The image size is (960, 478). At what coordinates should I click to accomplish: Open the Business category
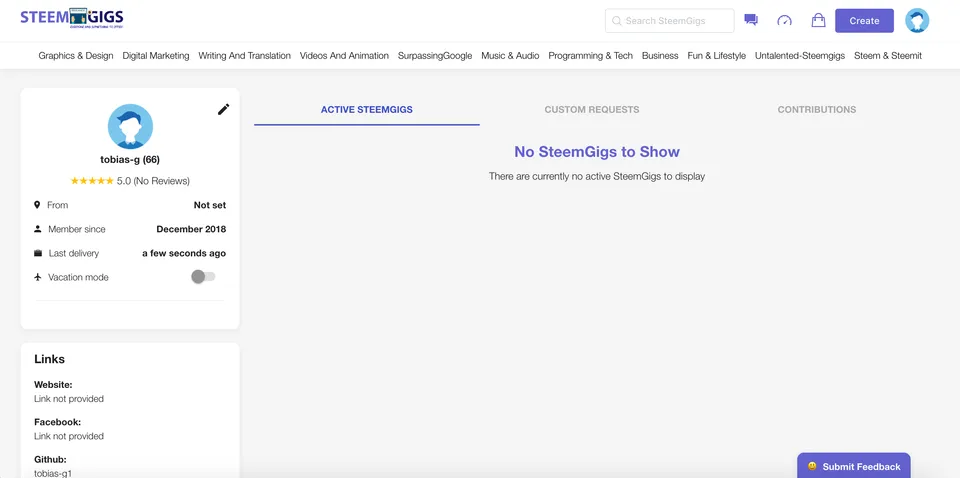[660, 56]
